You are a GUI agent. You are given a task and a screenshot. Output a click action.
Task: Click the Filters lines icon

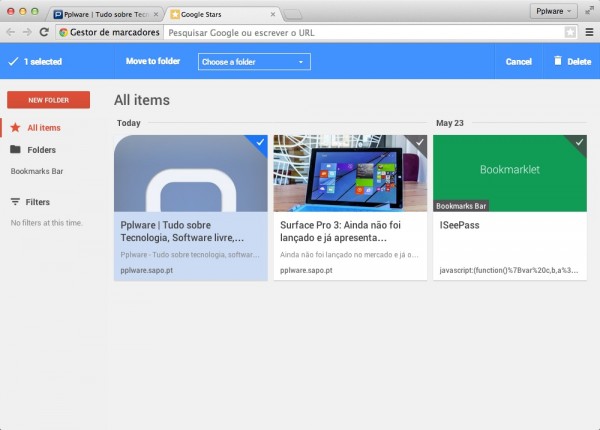click(x=15, y=202)
